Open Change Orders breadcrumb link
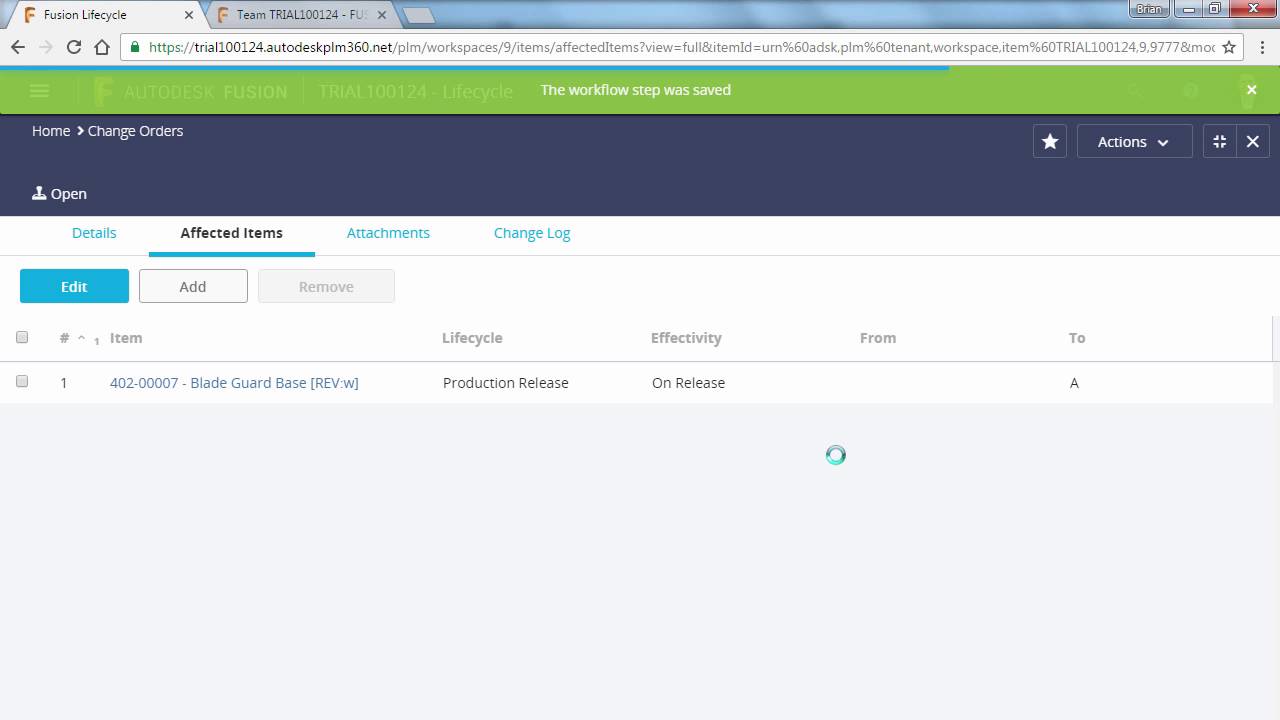Image resolution: width=1280 pixels, height=720 pixels. tap(135, 131)
